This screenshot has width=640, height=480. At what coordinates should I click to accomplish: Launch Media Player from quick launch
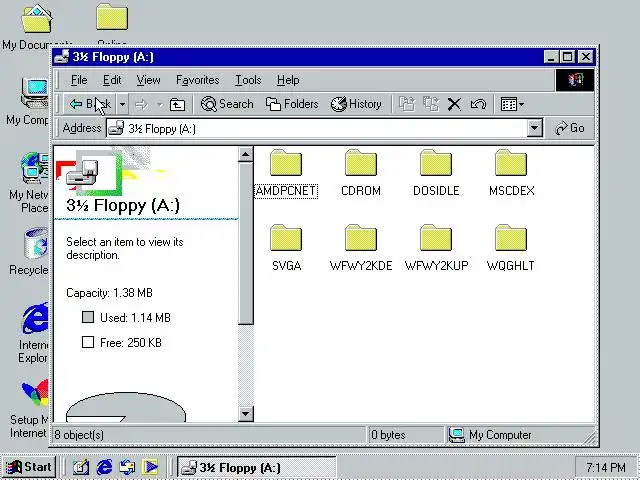pos(150,467)
